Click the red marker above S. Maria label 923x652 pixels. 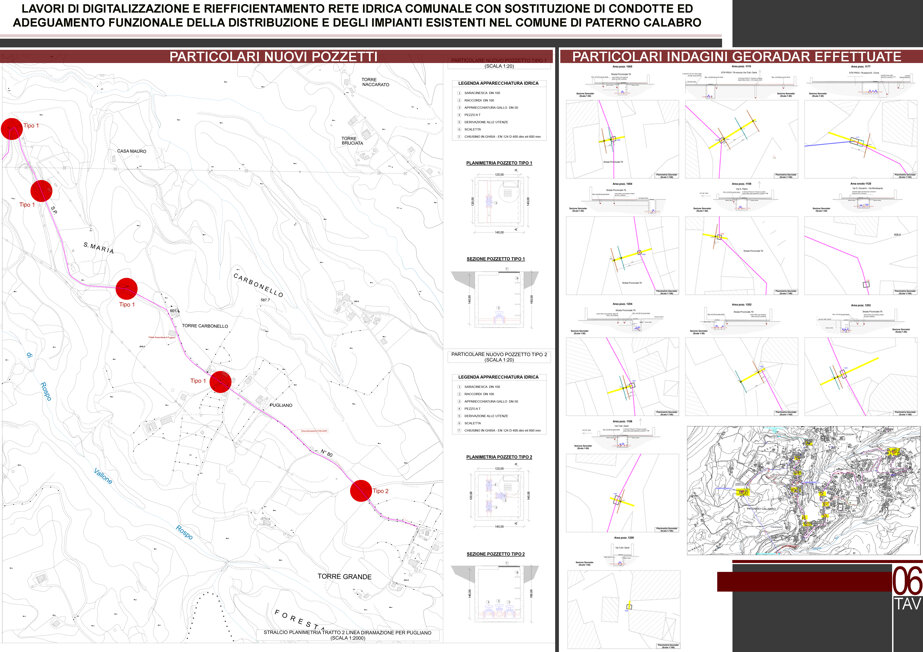pyautogui.click(x=41, y=191)
